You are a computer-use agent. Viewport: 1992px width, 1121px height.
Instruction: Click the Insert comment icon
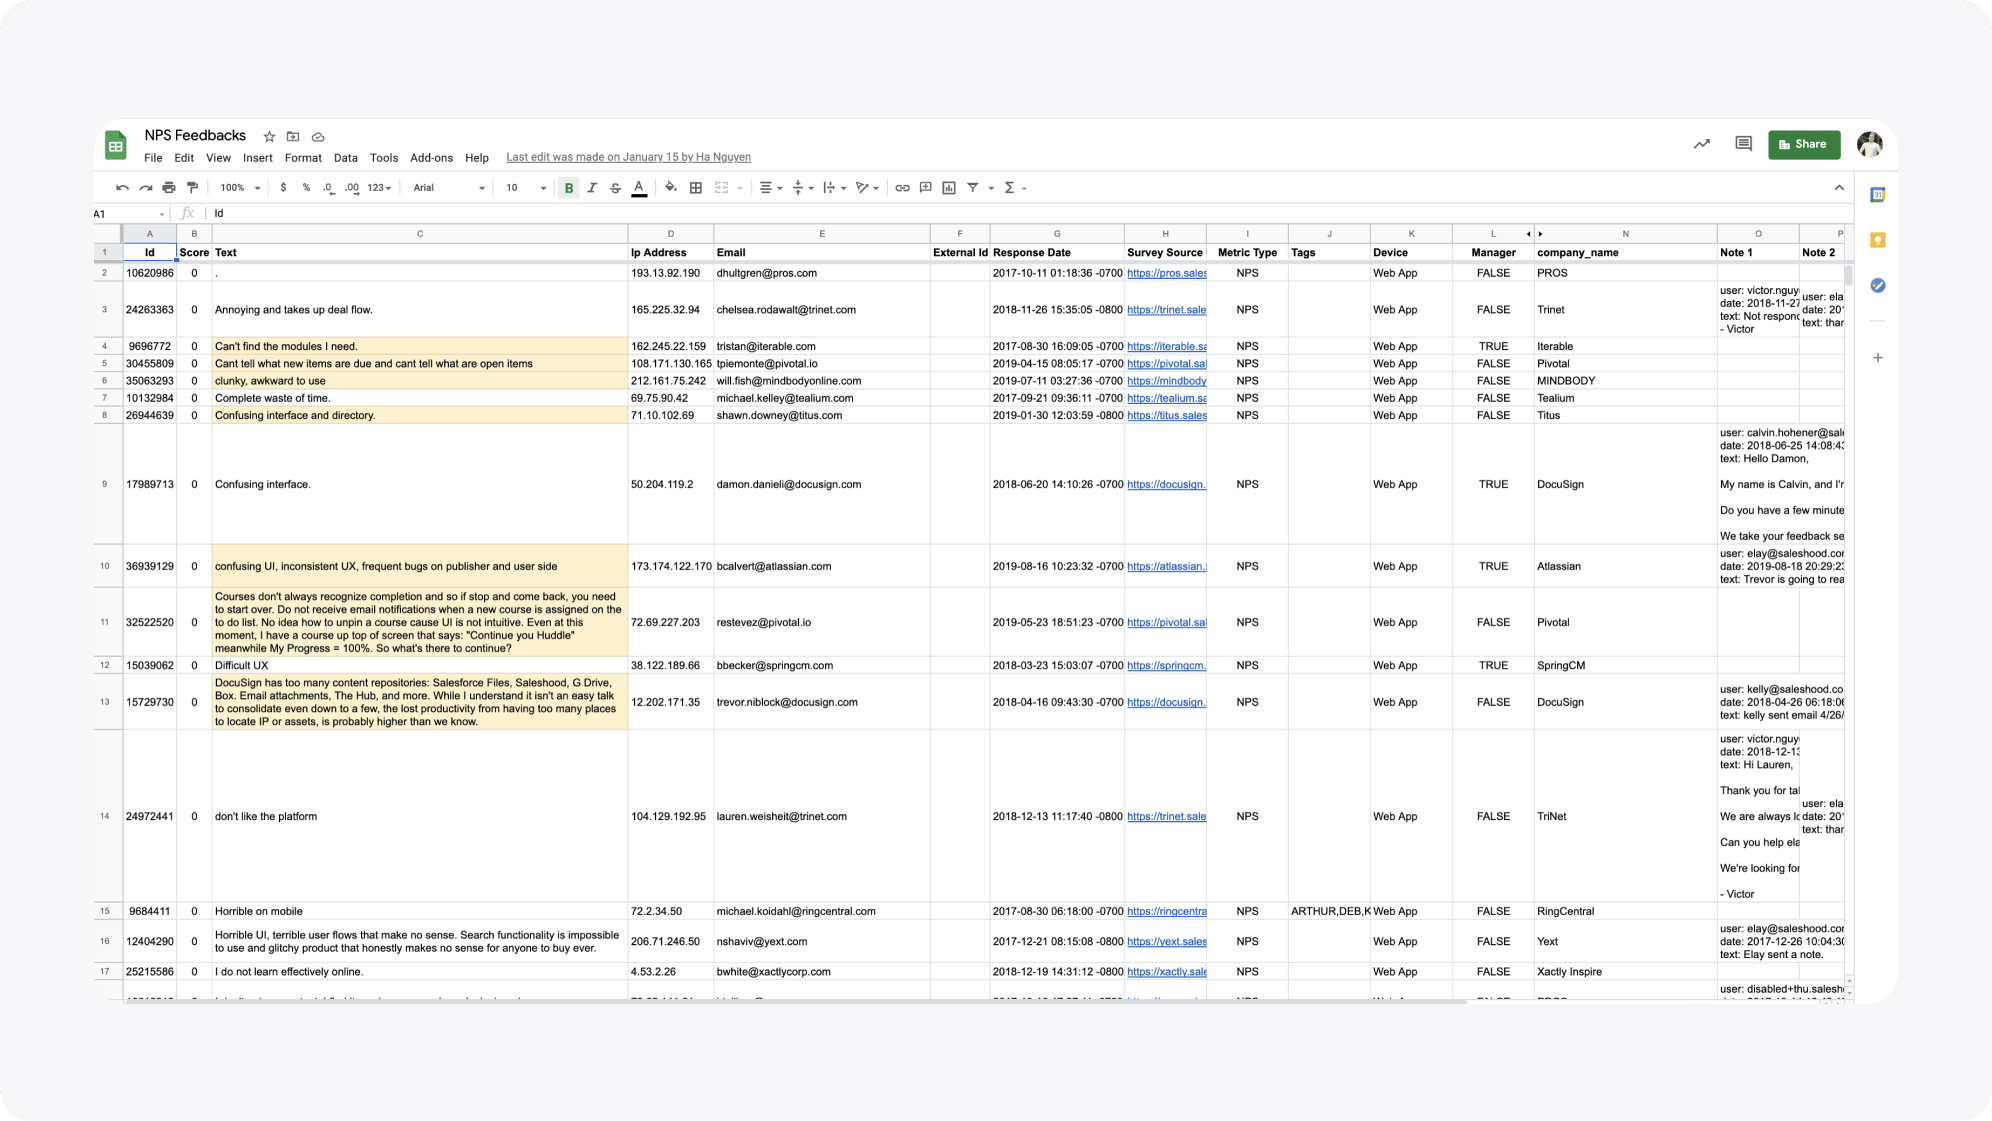point(926,188)
